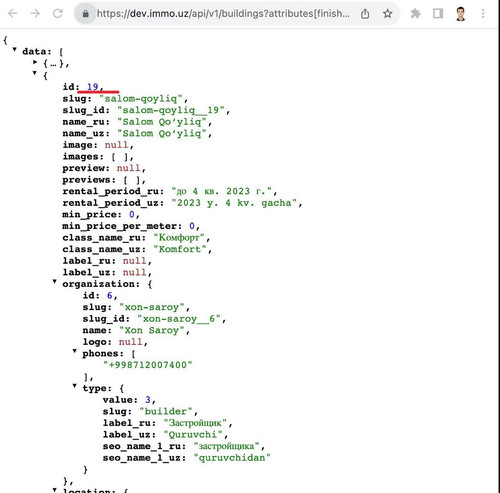Viewport: 500px width, 493px height.
Task: Select class_name_ru value "Комфорт"
Action: click(179, 238)
